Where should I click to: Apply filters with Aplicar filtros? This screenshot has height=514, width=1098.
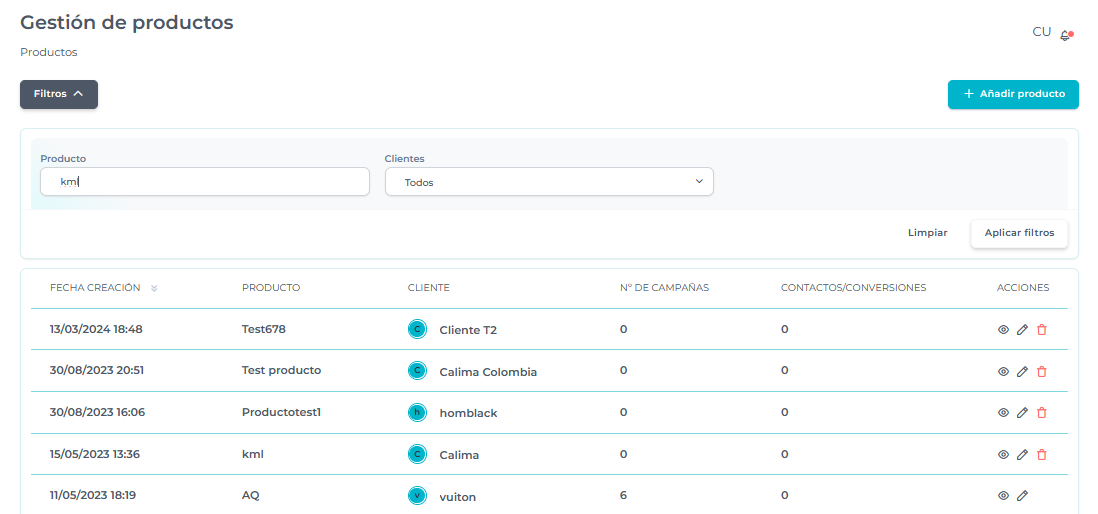[1019, 233]
